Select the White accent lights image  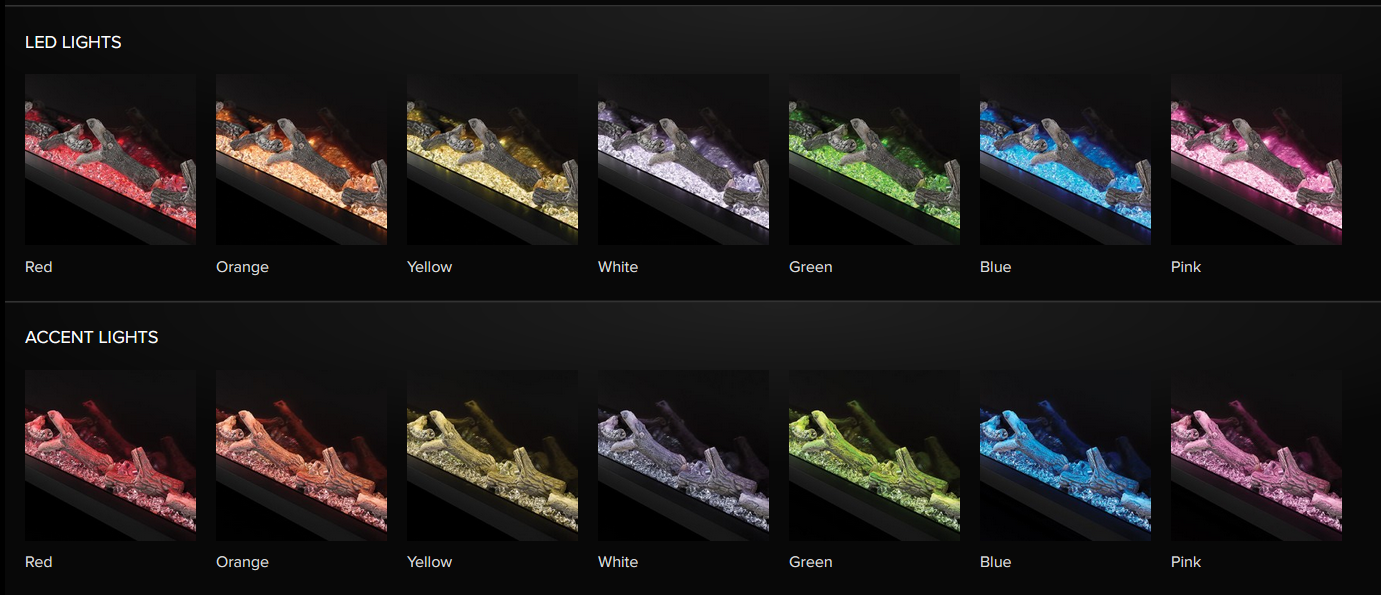tap(683, 455)
